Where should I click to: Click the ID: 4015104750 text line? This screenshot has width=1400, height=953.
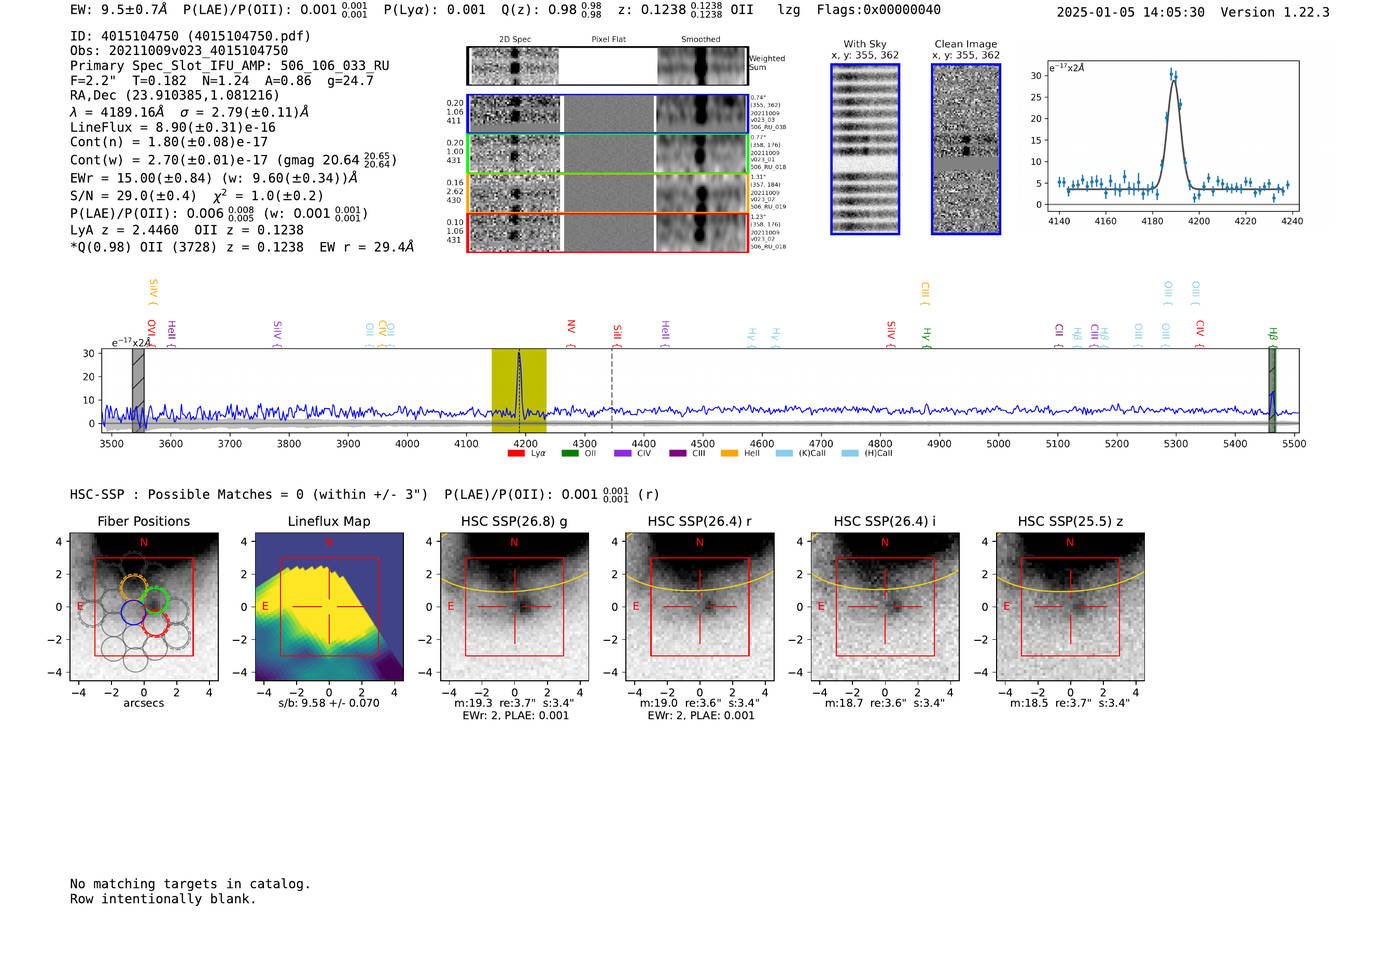pyautogui.click(x=190, y=36)
